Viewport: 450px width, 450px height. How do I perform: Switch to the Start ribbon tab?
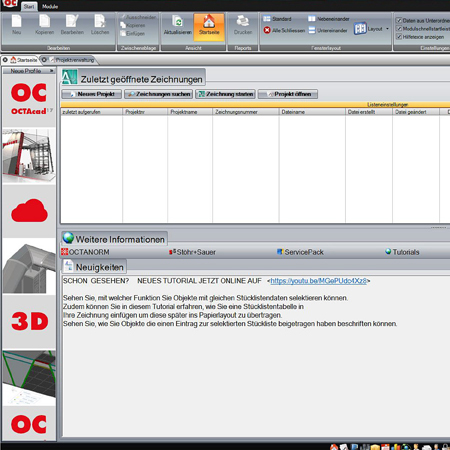(29, 6)
